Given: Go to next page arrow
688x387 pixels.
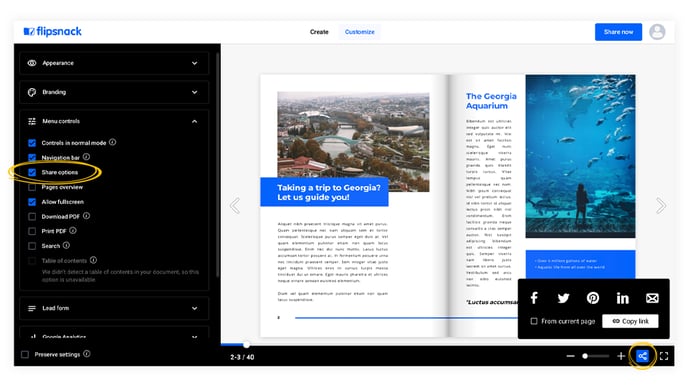Looking at the screenshot, I should [661, 205].
